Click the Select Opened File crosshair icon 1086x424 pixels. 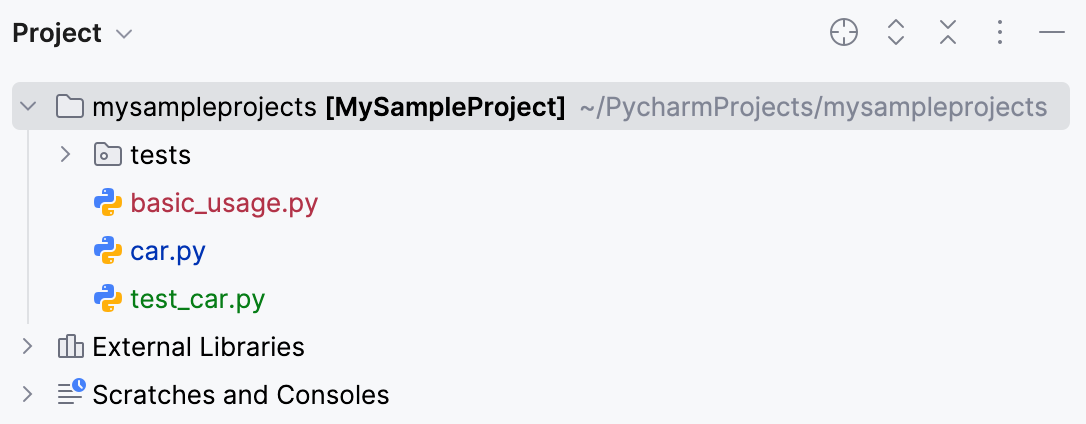point(844,33)
